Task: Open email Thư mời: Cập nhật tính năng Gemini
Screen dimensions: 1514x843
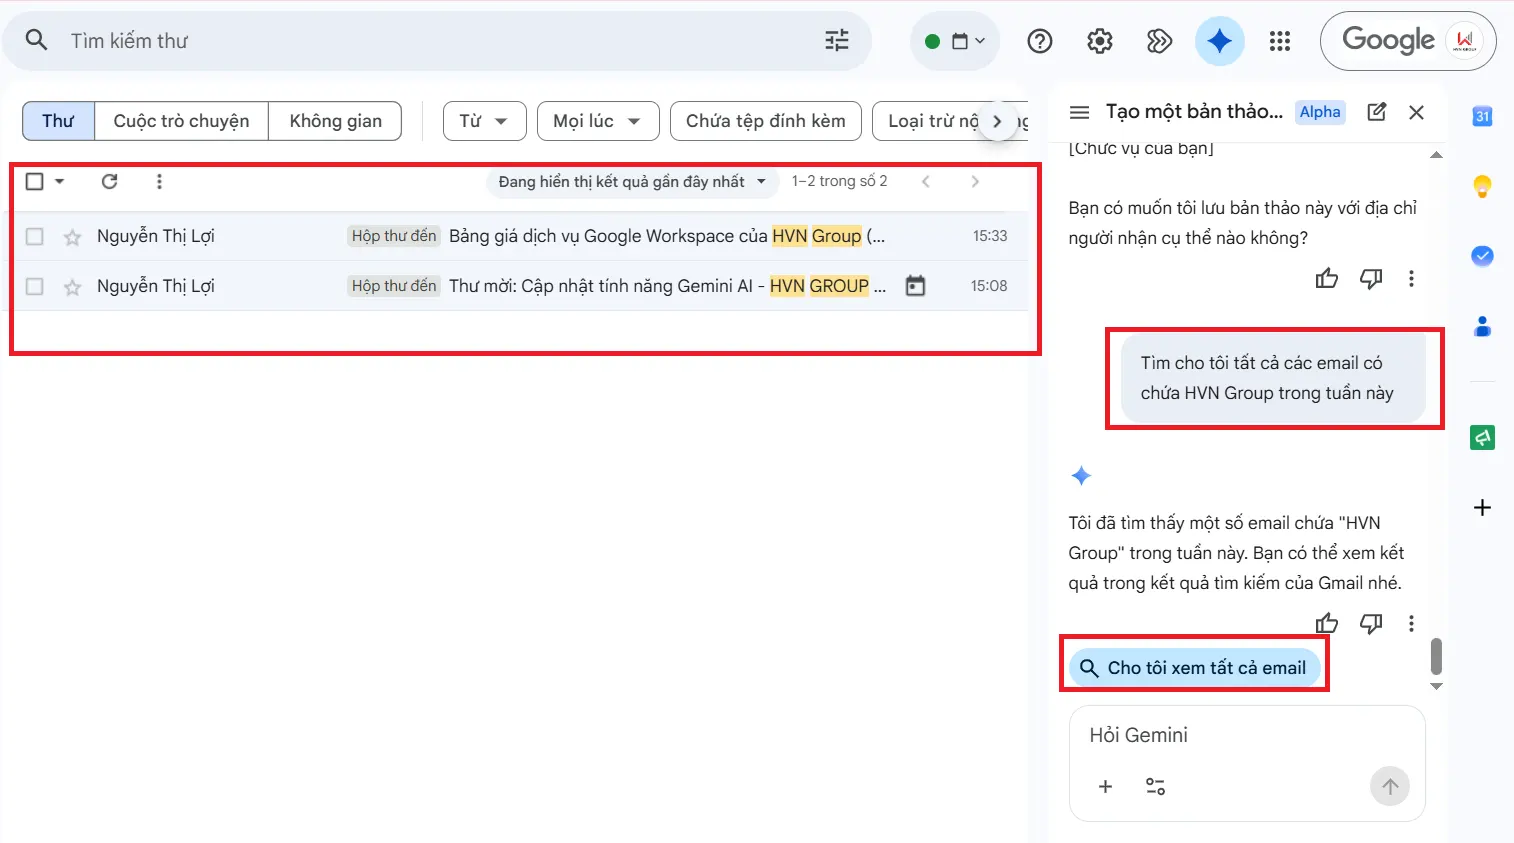Action: click(667, 286)
